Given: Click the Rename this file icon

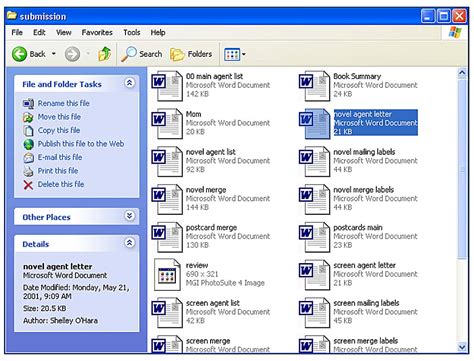Looking at the screenshot, I should 28,104.
